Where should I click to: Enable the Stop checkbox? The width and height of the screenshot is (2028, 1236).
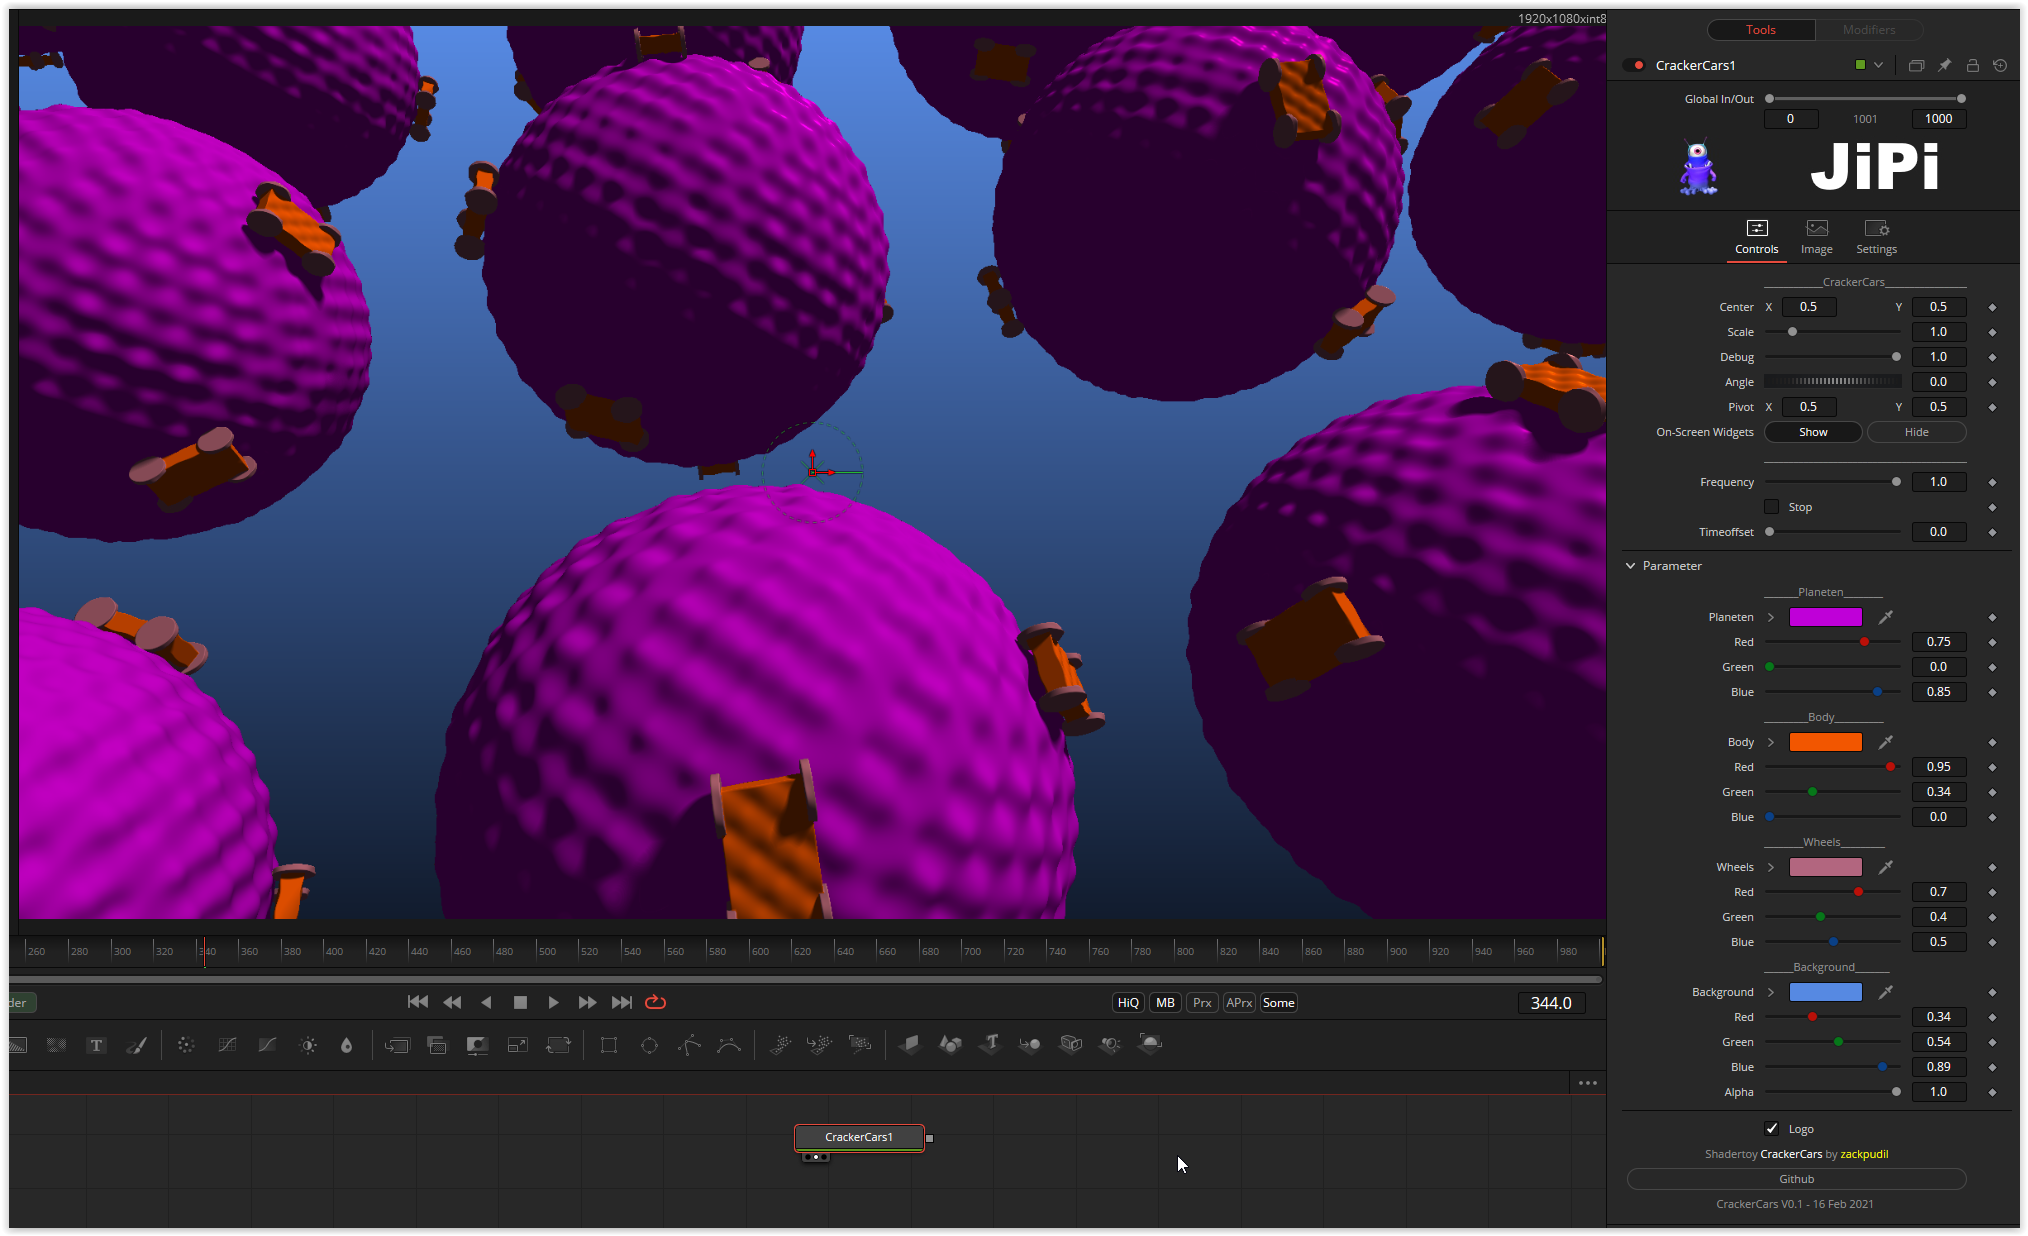coord(1771,507)
